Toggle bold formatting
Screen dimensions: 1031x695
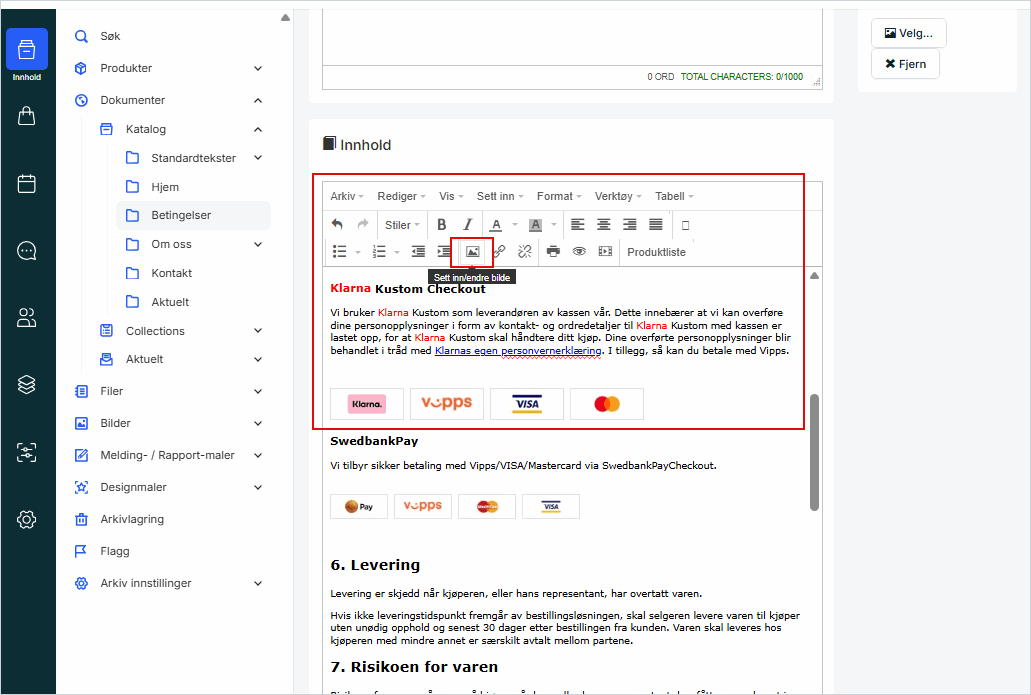tap(441, 225)
